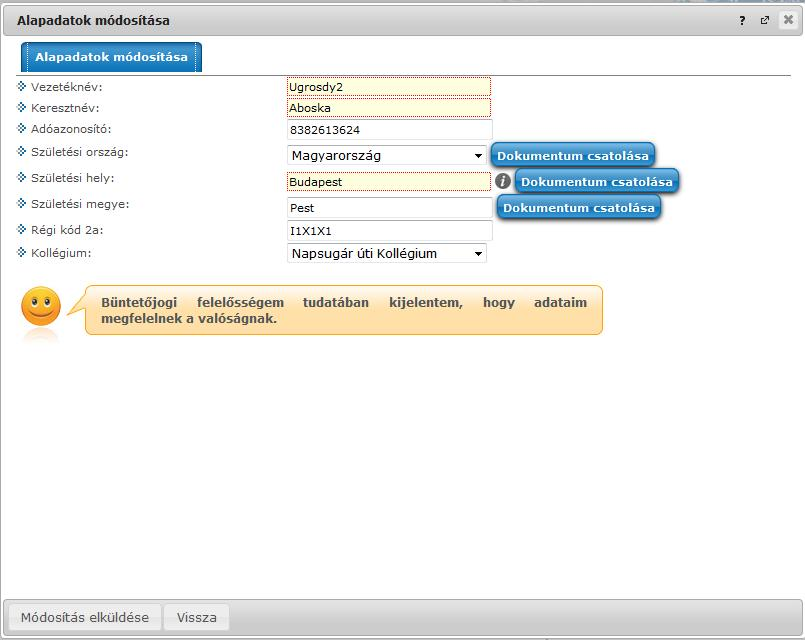
Task: Click the Születési hely field with Budapest
Action: coord(389,182)
